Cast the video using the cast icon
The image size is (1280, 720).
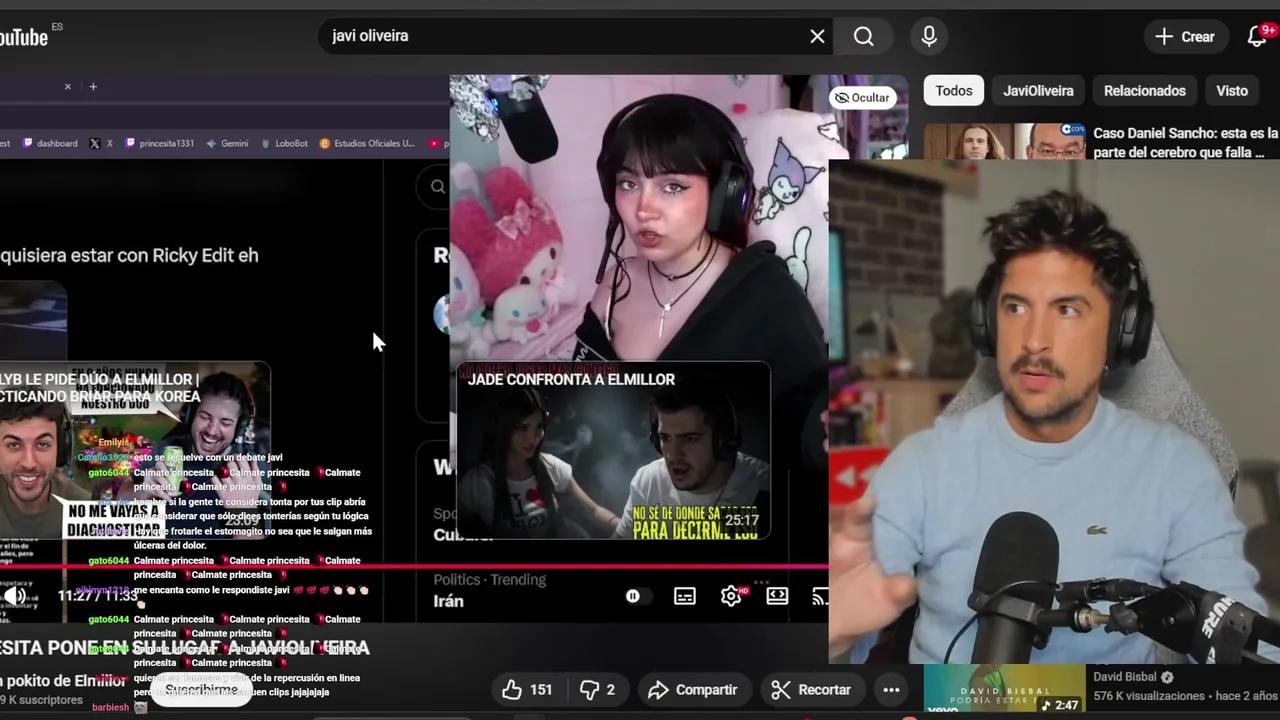820,595
